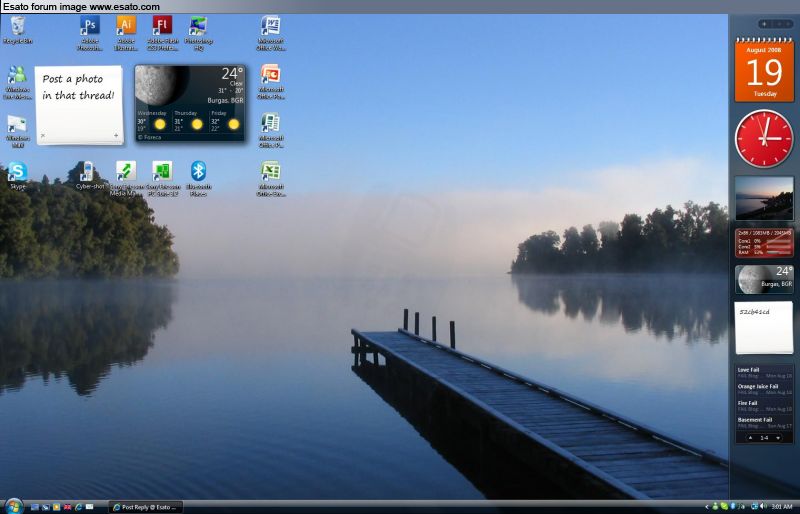The height and width of the screenshot is (514, 800).
Task: Click the Windows Start orb
Action: [14, 507]
